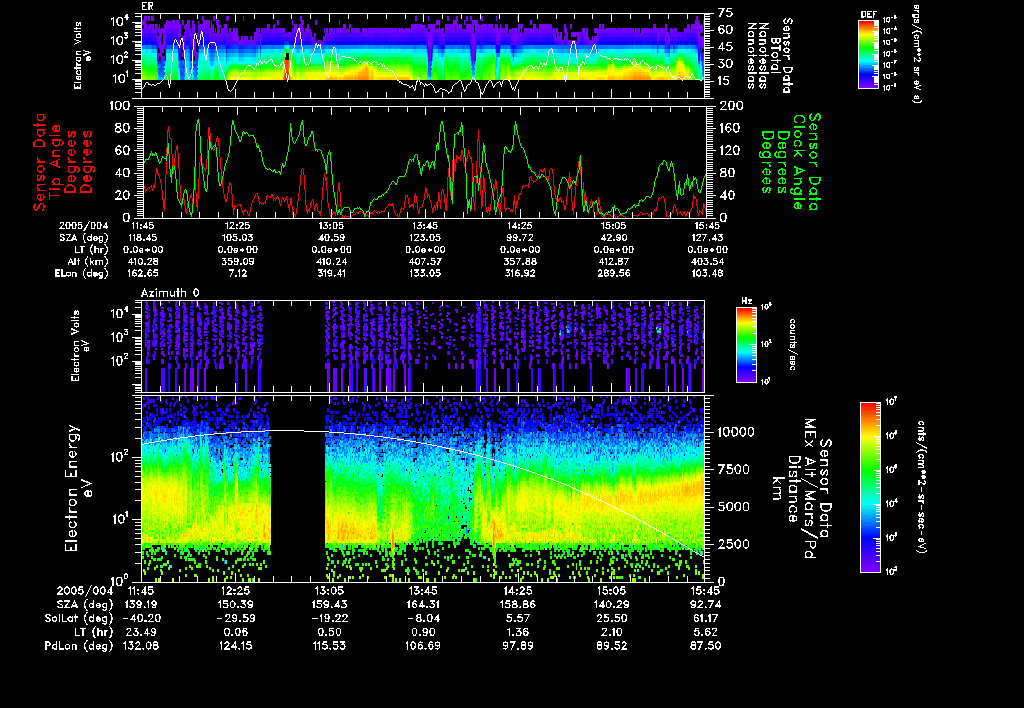Select SZA value 40.59
The height and width of the screenshot is (708, 1024).
[x=330, y=238]
